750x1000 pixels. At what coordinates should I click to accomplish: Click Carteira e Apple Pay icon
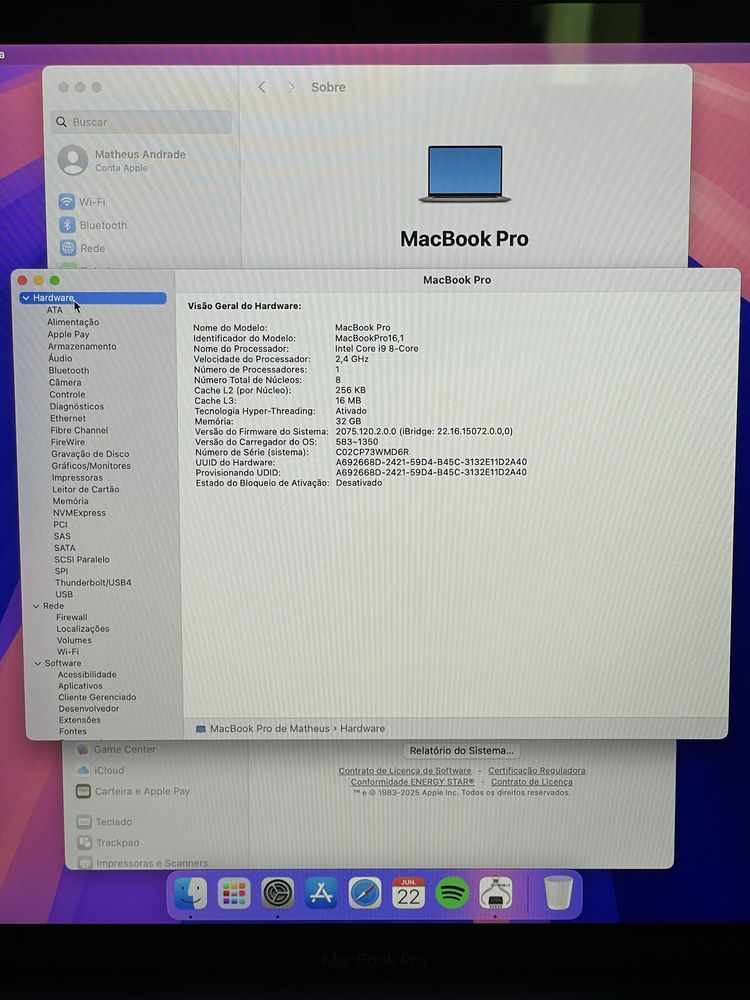point(83,791)
